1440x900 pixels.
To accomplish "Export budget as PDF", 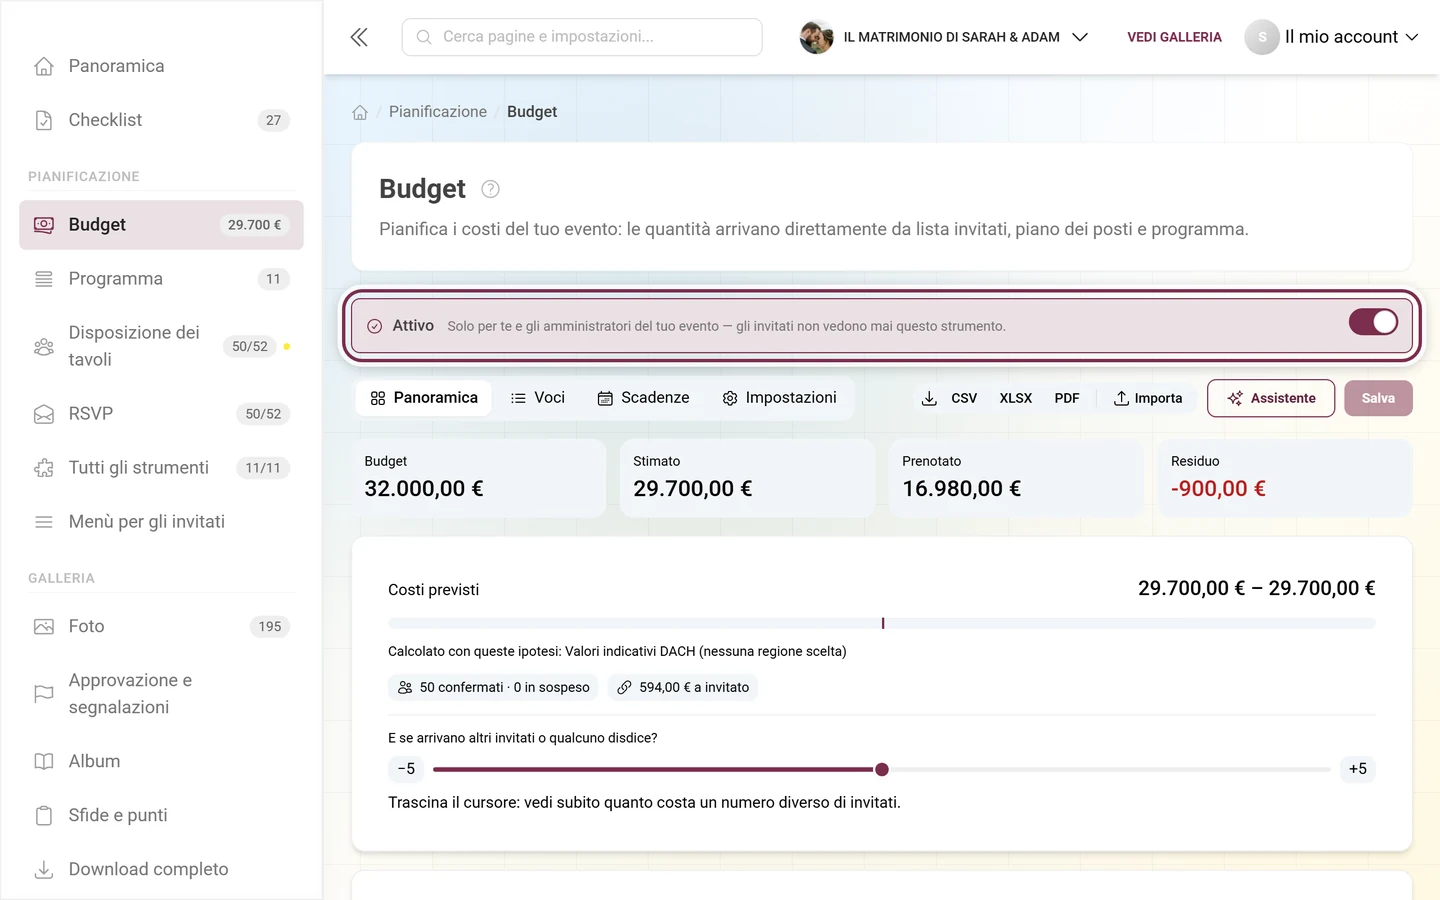I will point(1067,398).
